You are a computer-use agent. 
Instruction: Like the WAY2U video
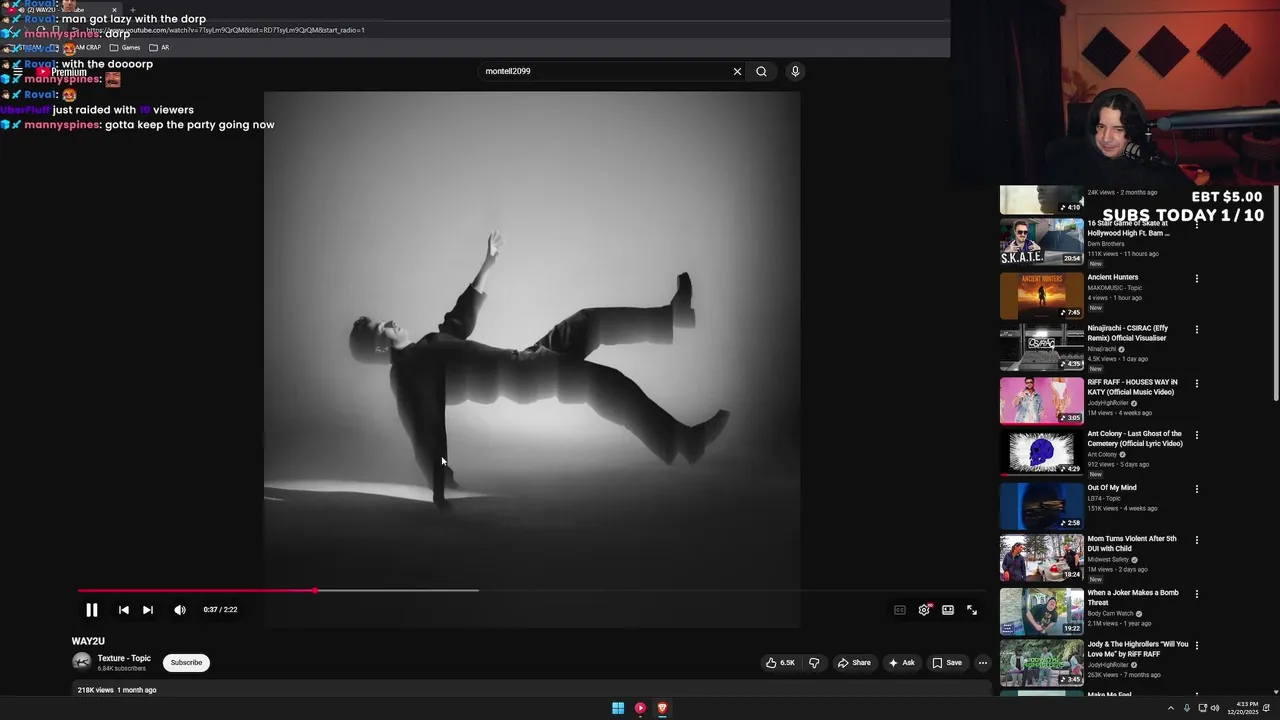781,662
